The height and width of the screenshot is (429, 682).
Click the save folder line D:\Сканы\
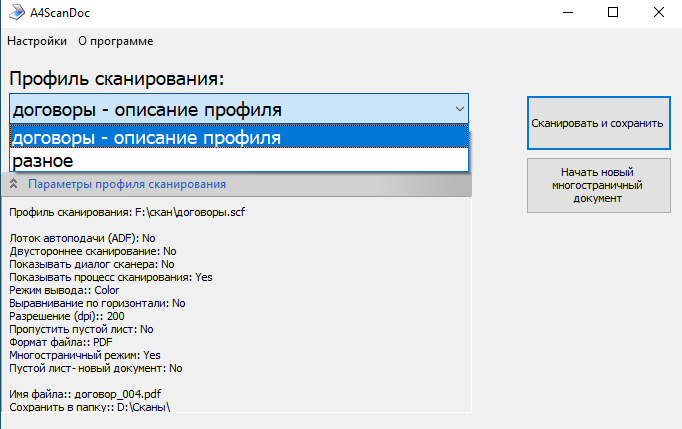click(x=90, y=407)
